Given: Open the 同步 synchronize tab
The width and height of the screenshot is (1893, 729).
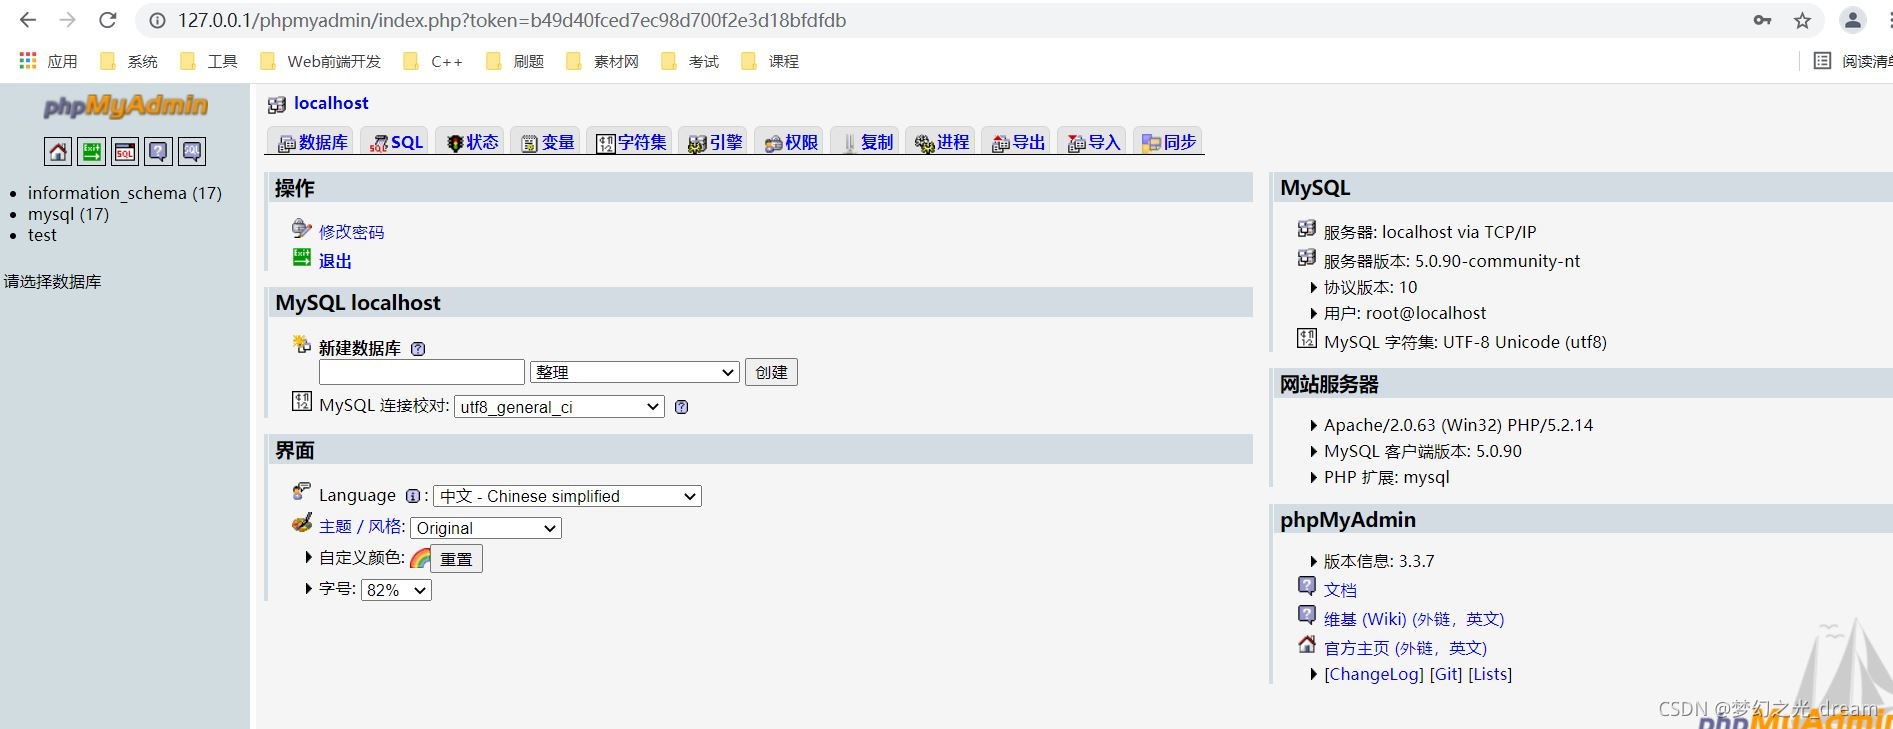Looking at the screenshot, I should click(x=1168, y=142).
